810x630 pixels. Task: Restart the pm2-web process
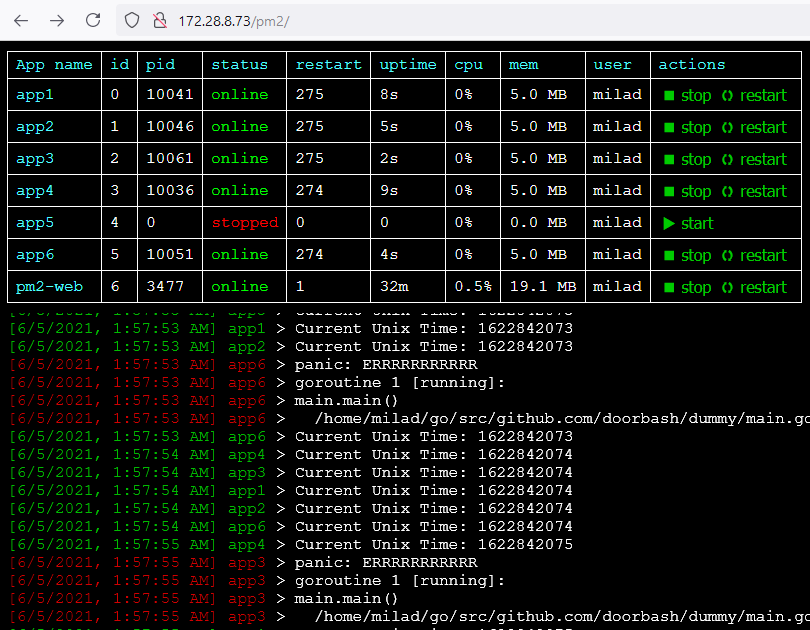[x=754, y=288]
